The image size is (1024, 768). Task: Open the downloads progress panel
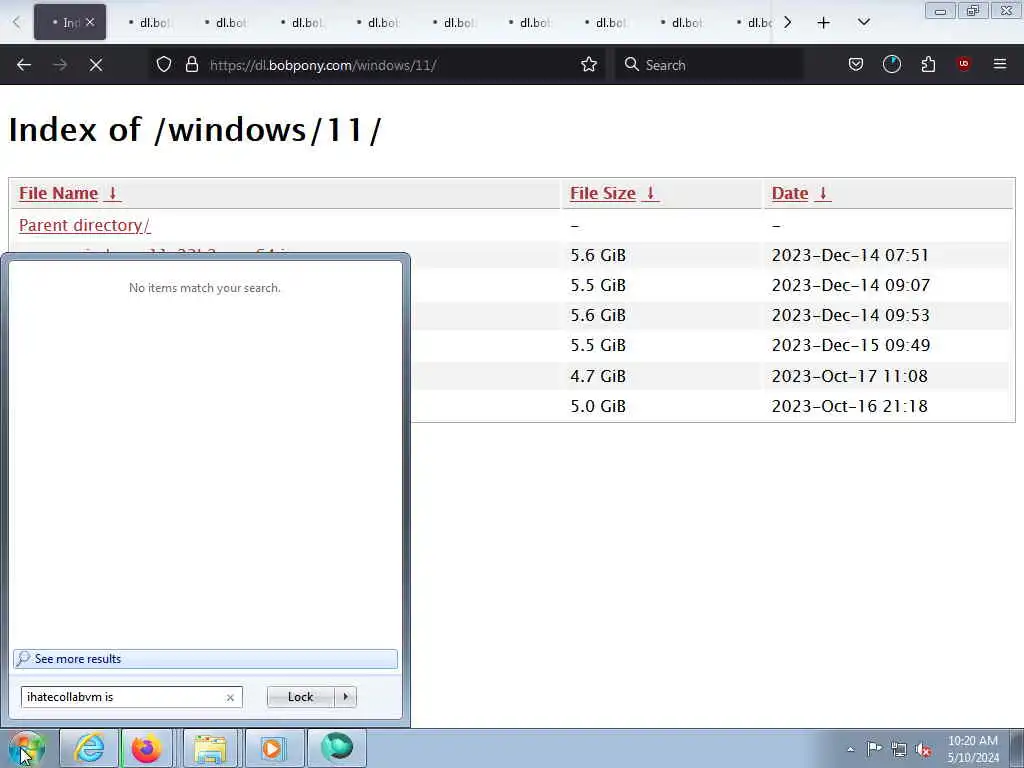coord(891,64)
